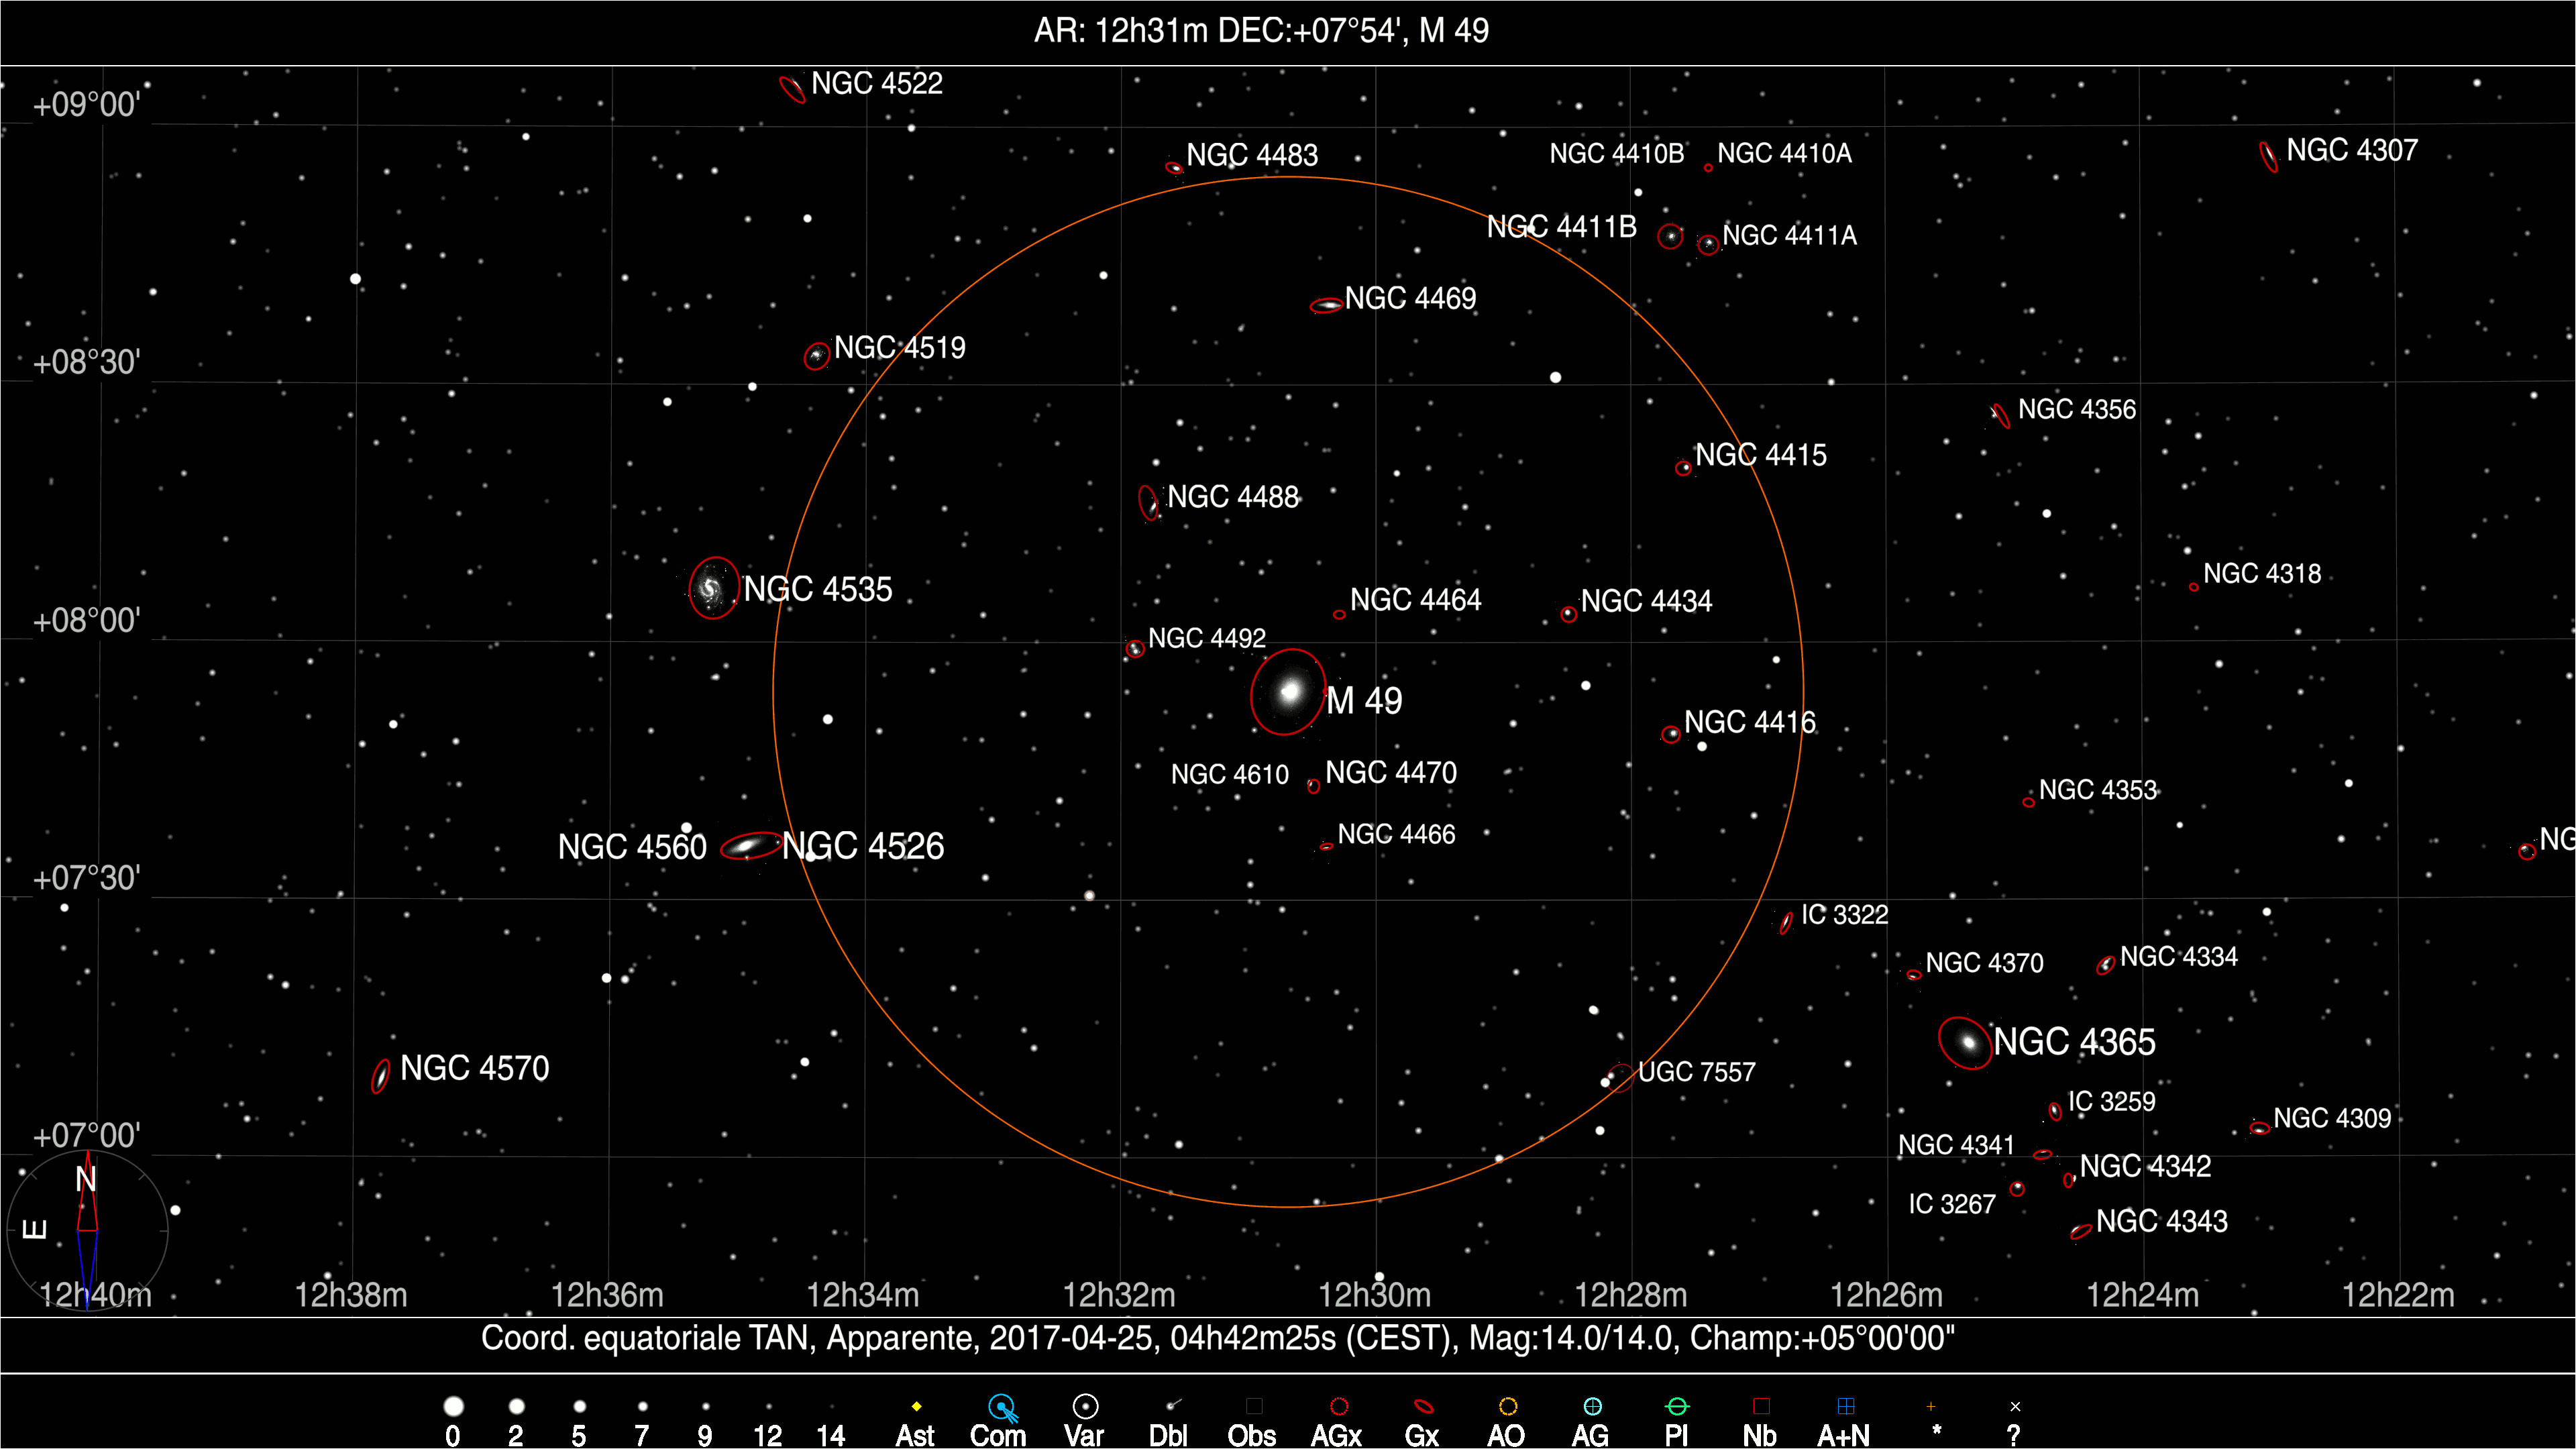Click the NGC 4570 label text
Screen dimensions: 2576x1449
coord(474,1069)
